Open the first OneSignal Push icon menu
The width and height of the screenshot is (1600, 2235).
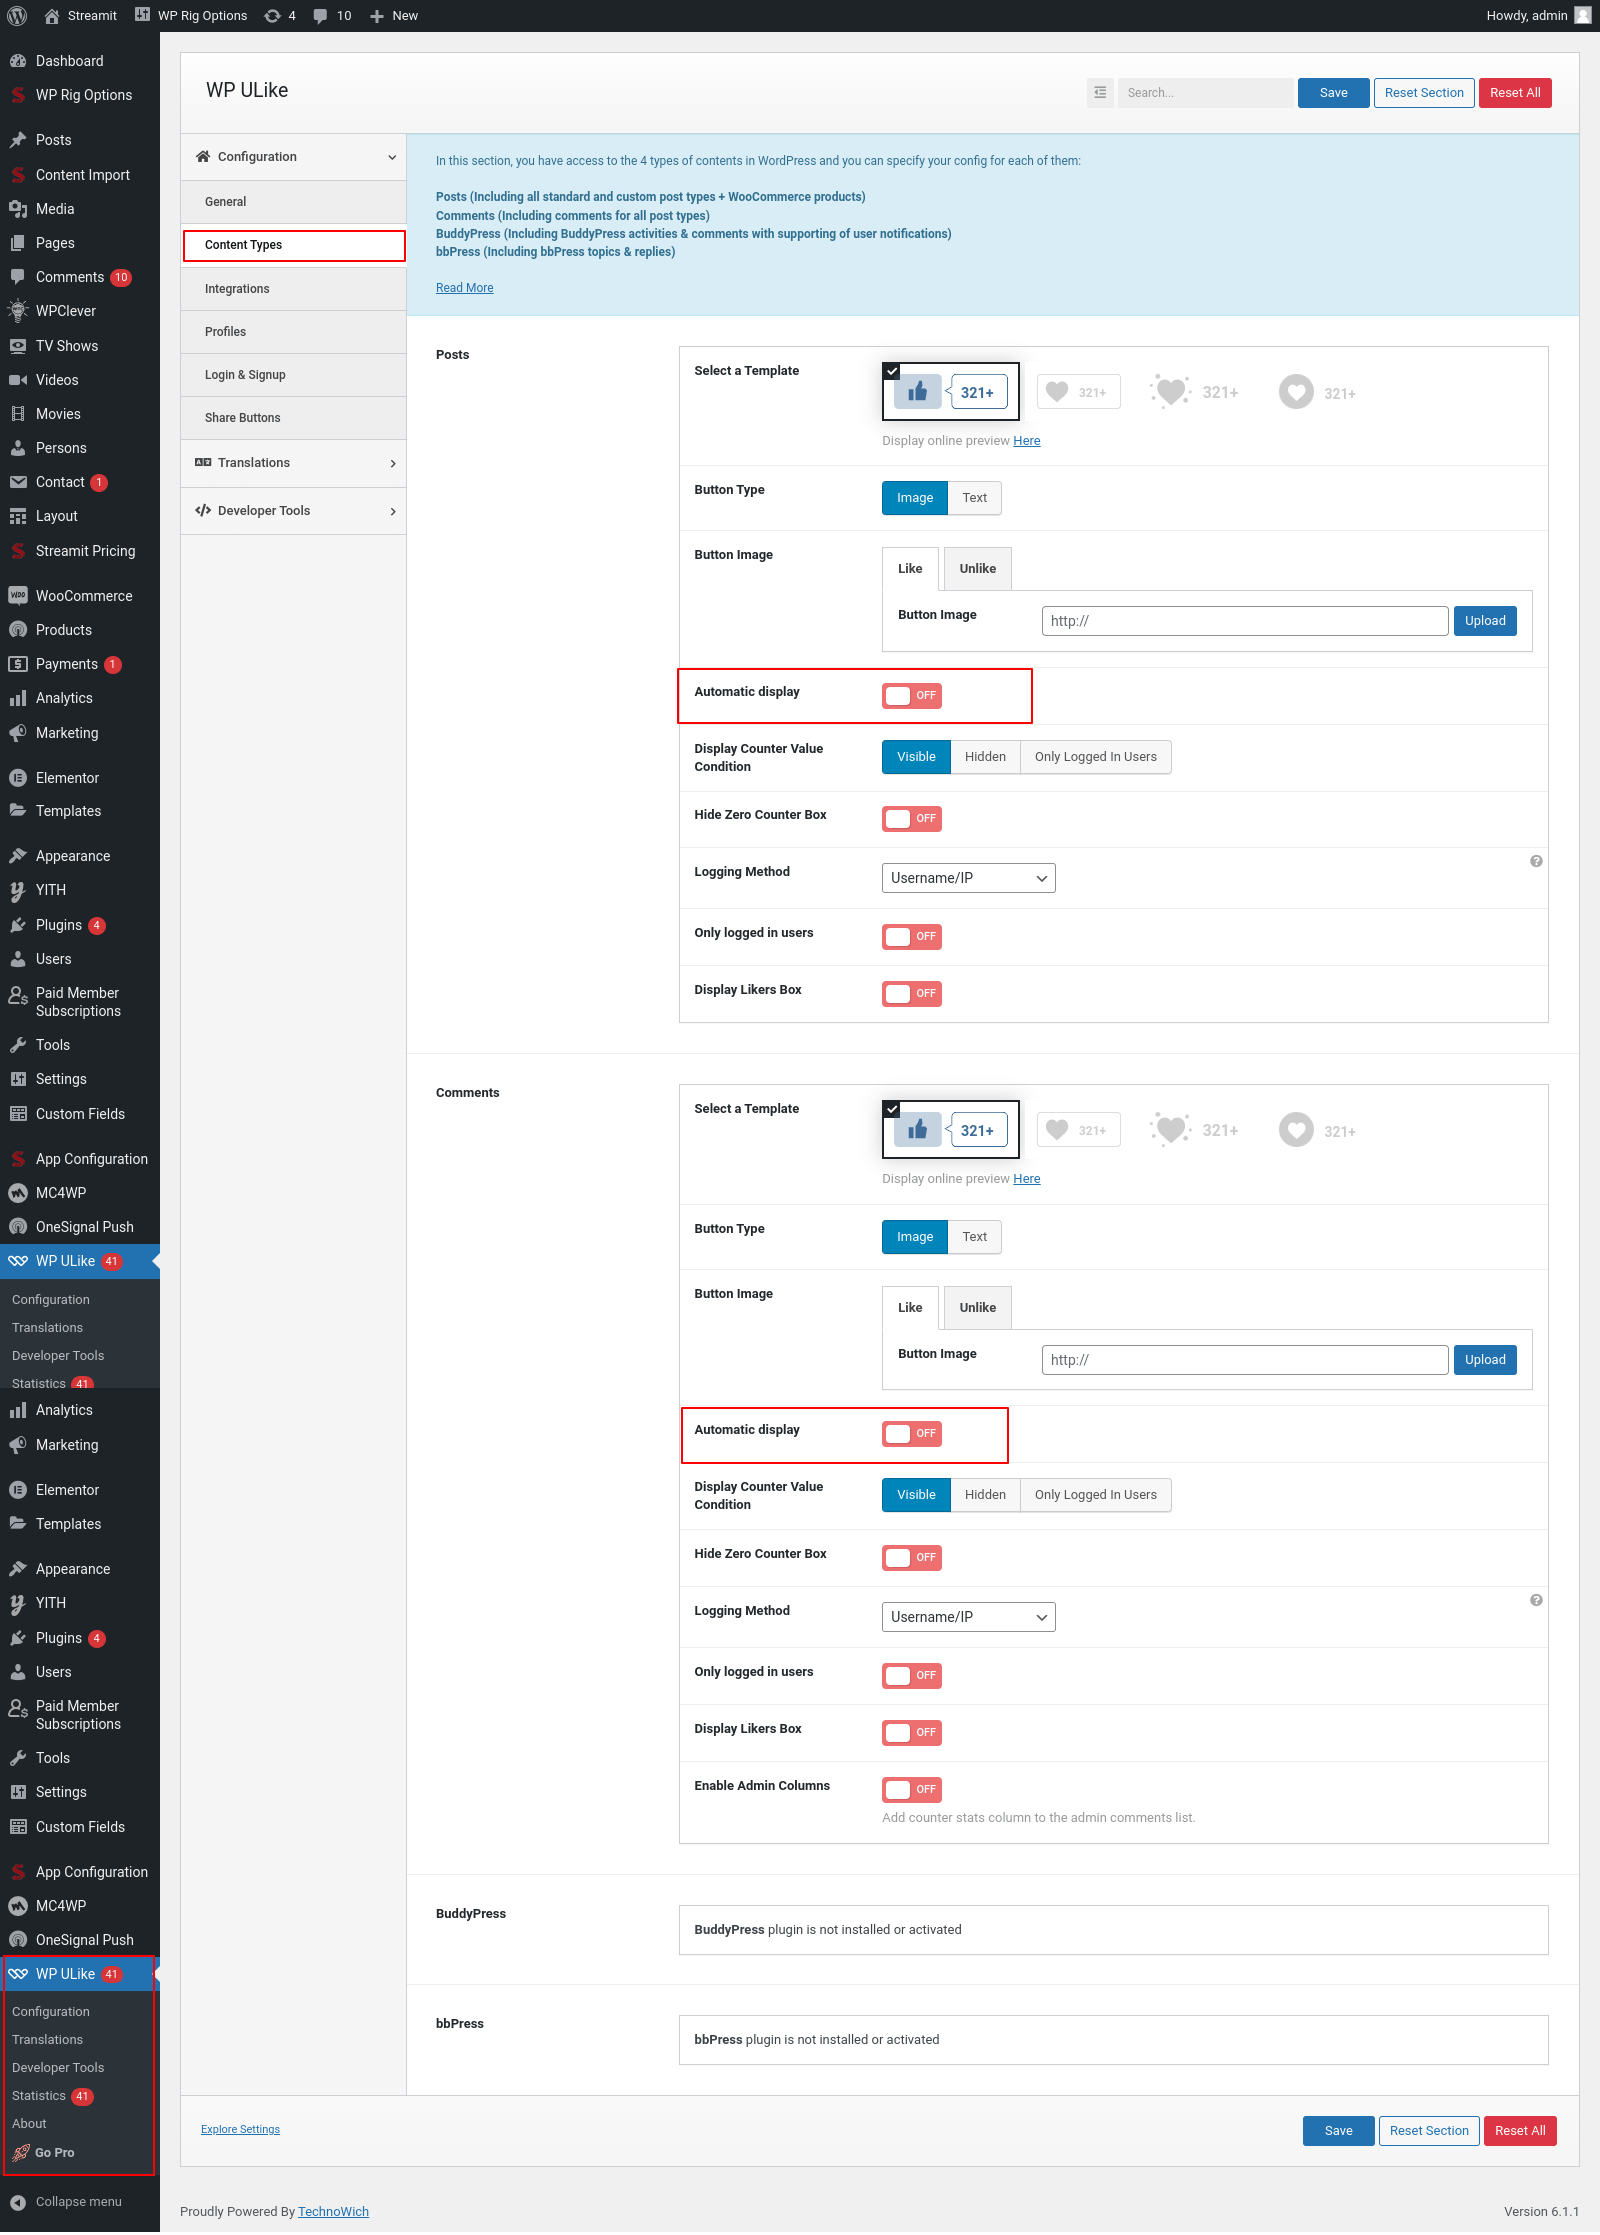pyautogui.click(x=18, y=1227)
